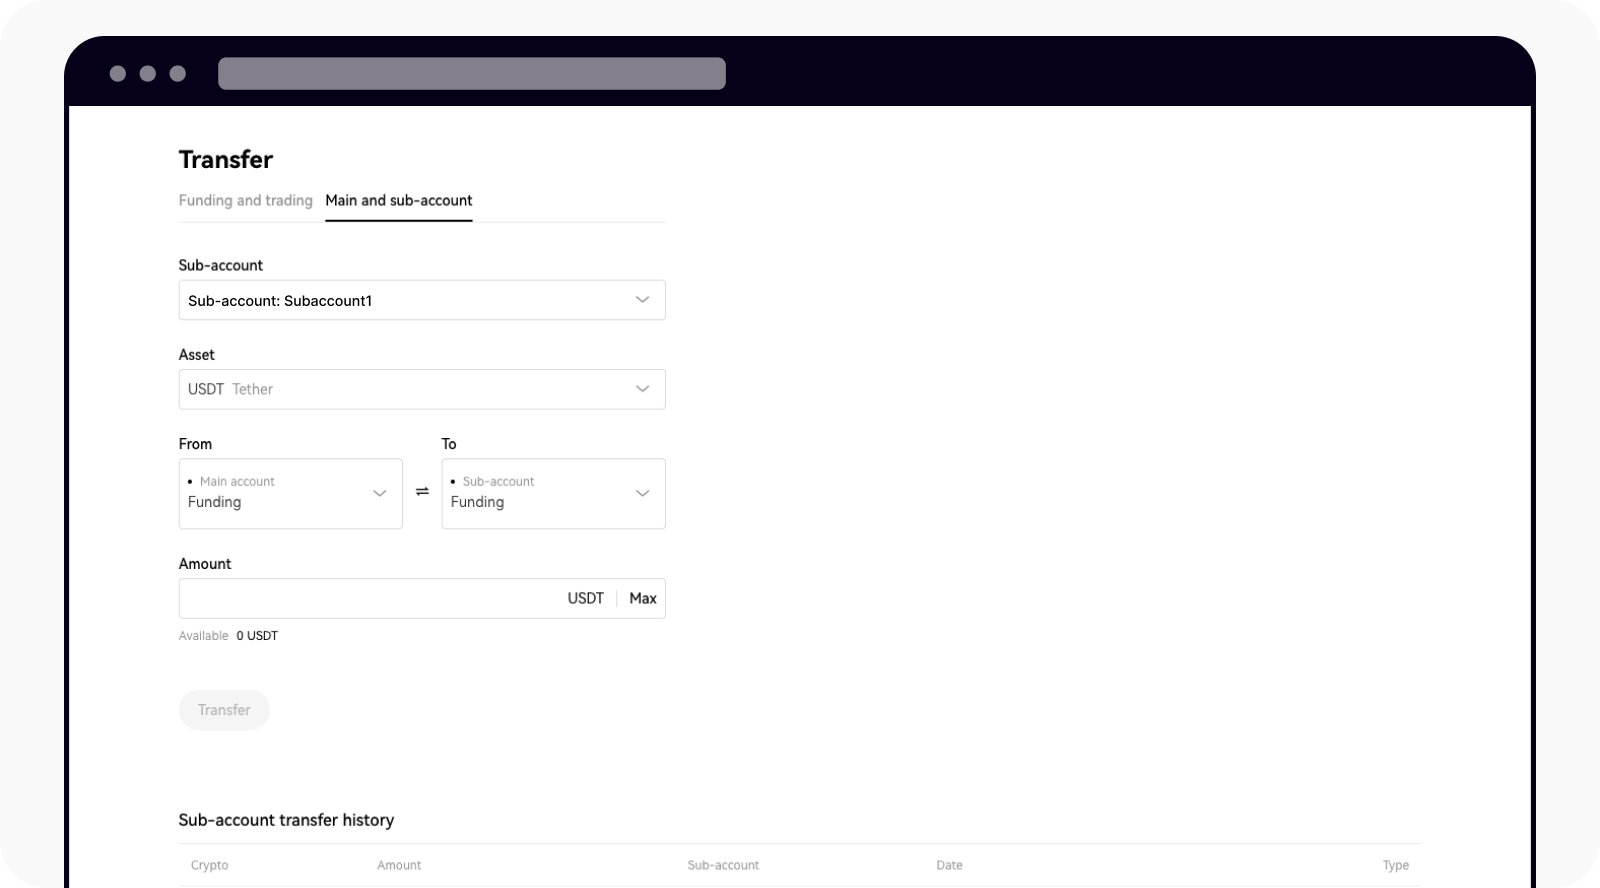Image resolution: width=1600 pixels, height=888 pixels.
Task: Click the Type column header
Action: coord(1396,865)
